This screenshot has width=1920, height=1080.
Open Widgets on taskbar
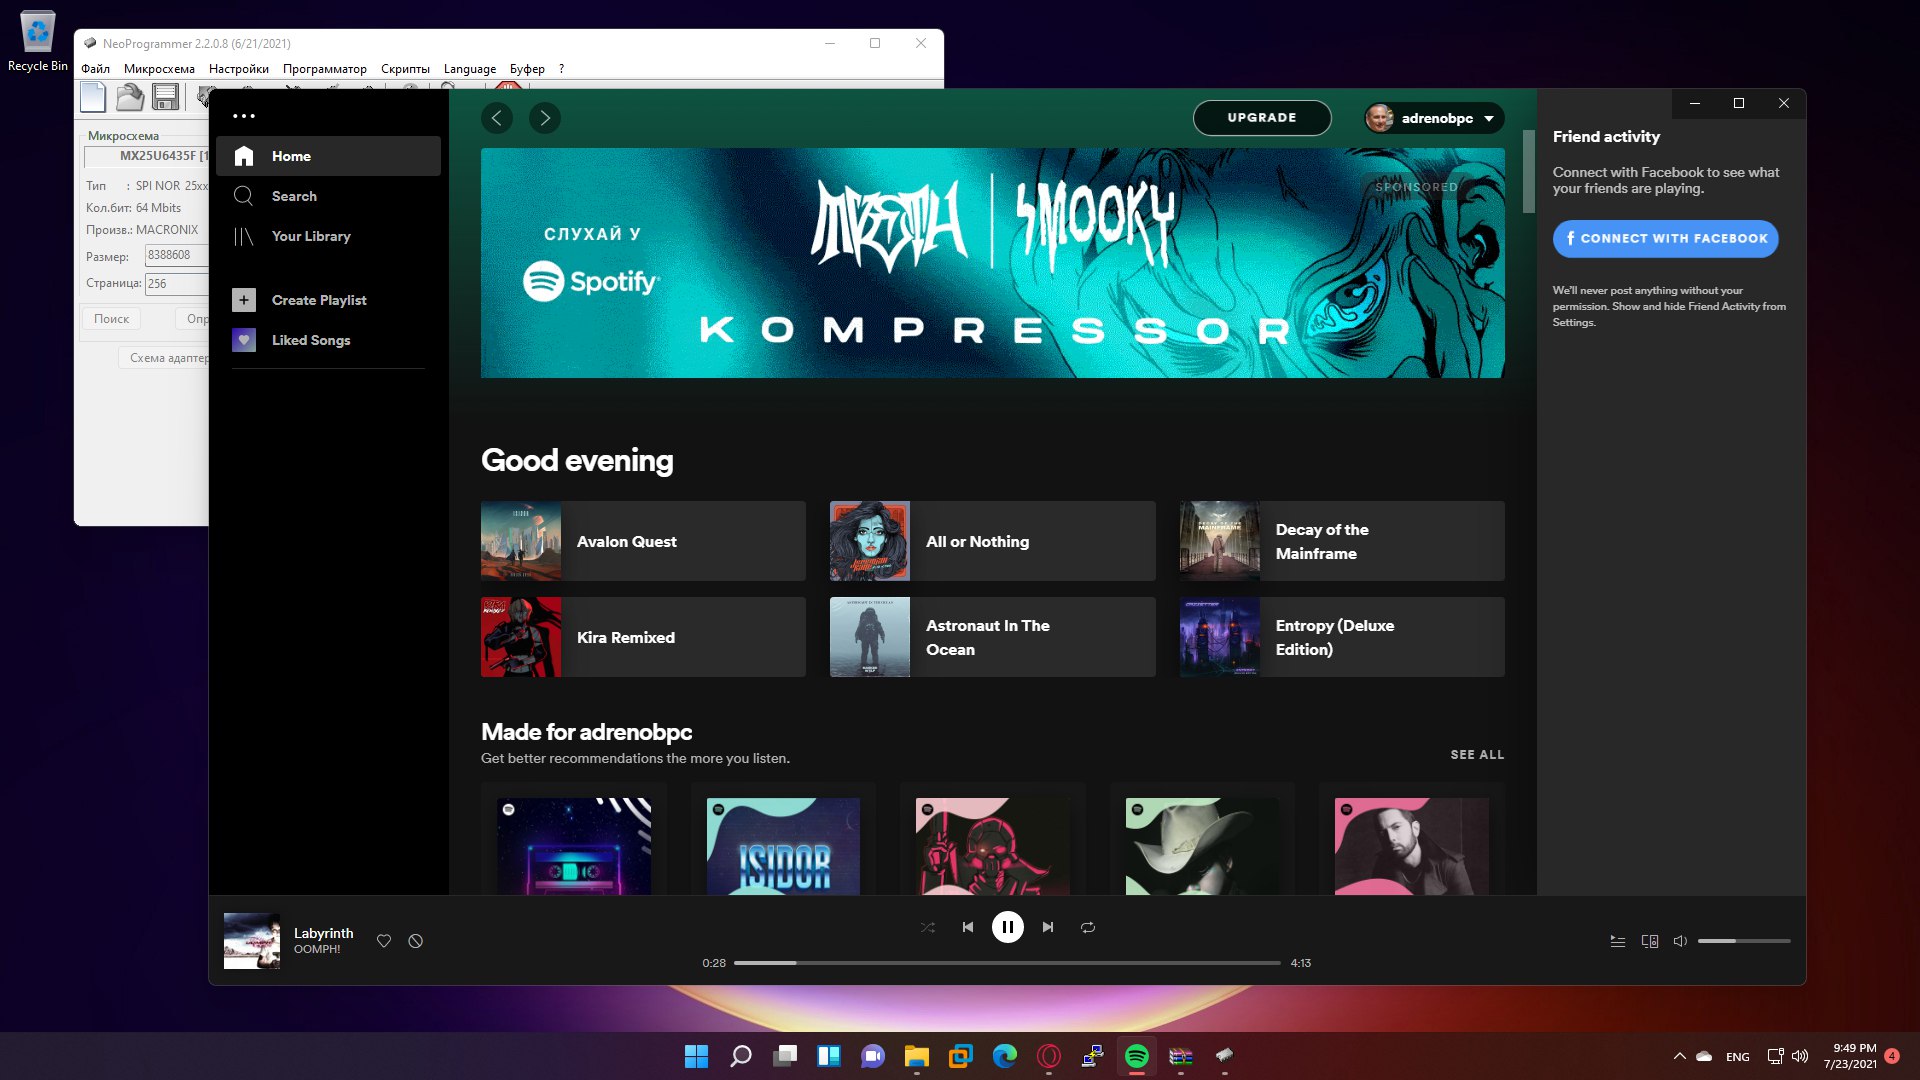tap(829, 1056)
